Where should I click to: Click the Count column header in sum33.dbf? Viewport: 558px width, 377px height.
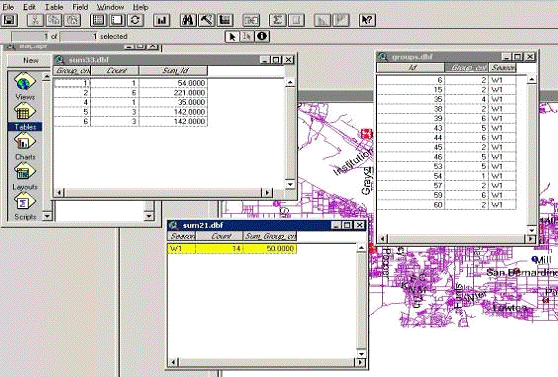115,70
